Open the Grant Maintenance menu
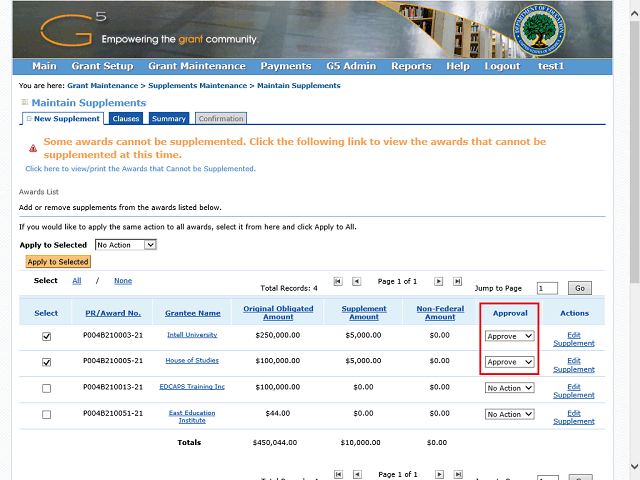The height and width of the screenshot is (480, 640). coord(196,66)
